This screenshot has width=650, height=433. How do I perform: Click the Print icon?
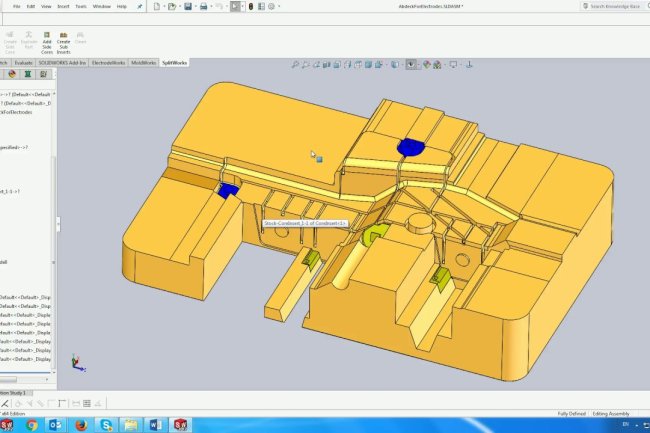coord(204,6)
